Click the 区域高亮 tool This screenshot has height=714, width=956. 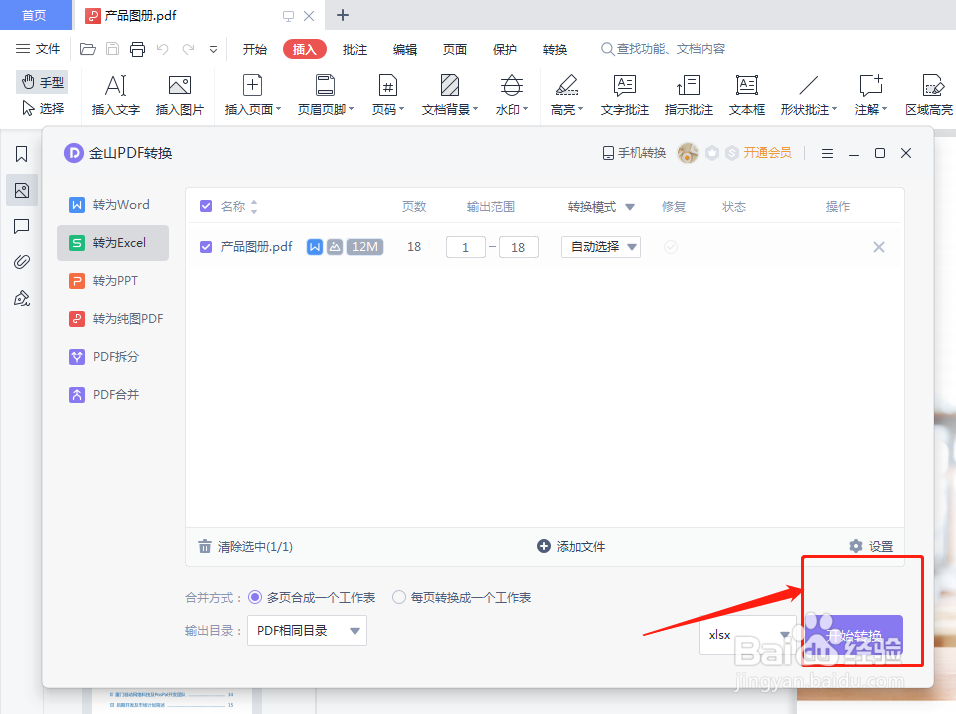click(929, 95)
